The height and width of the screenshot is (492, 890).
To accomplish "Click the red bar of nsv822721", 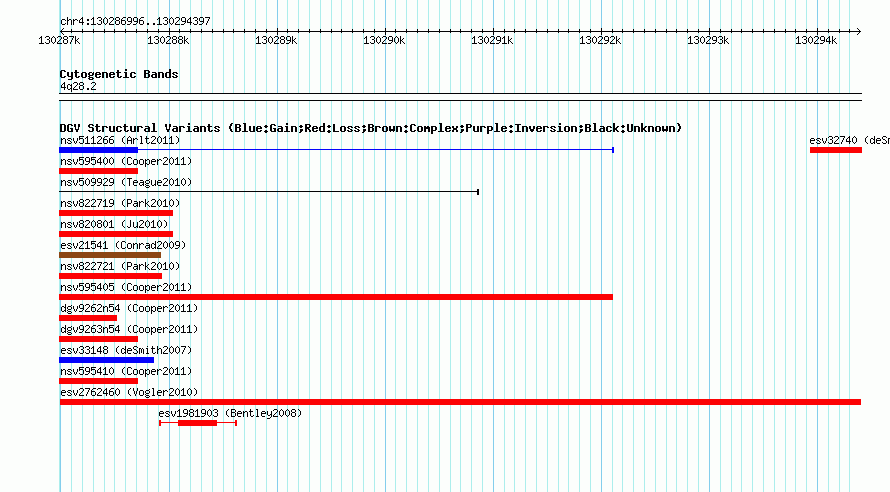I will tap(111, 276).
